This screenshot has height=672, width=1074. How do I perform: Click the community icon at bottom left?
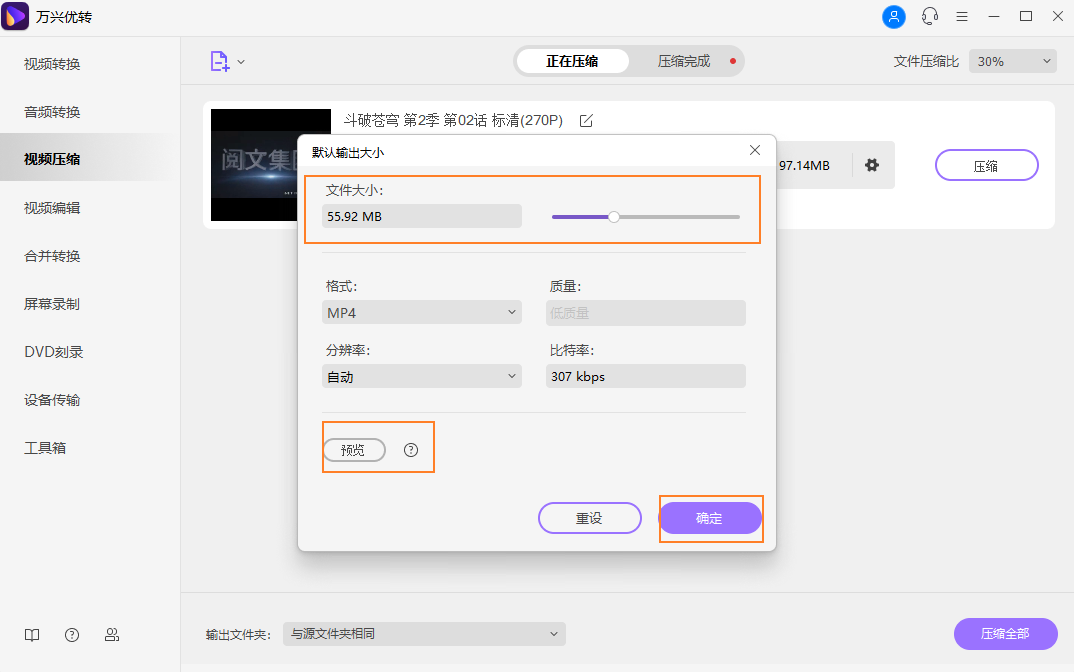coord(111,635)
